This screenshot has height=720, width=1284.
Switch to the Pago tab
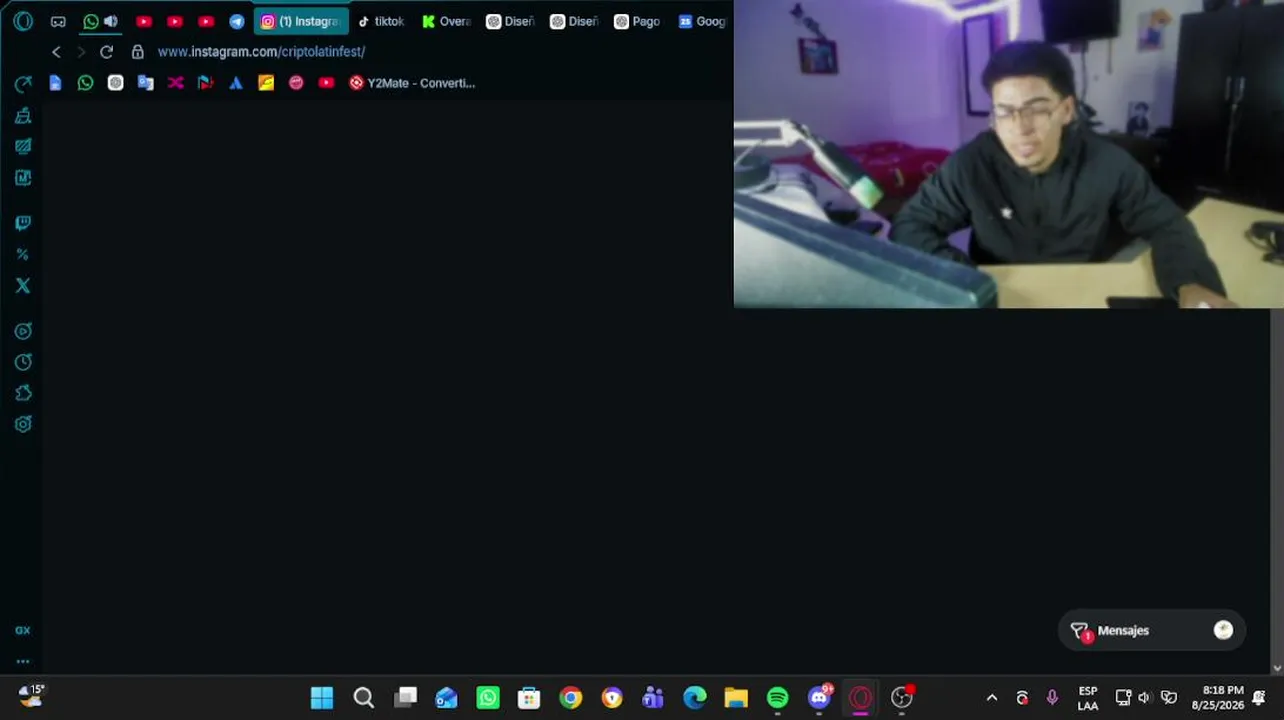click(637, 21)
